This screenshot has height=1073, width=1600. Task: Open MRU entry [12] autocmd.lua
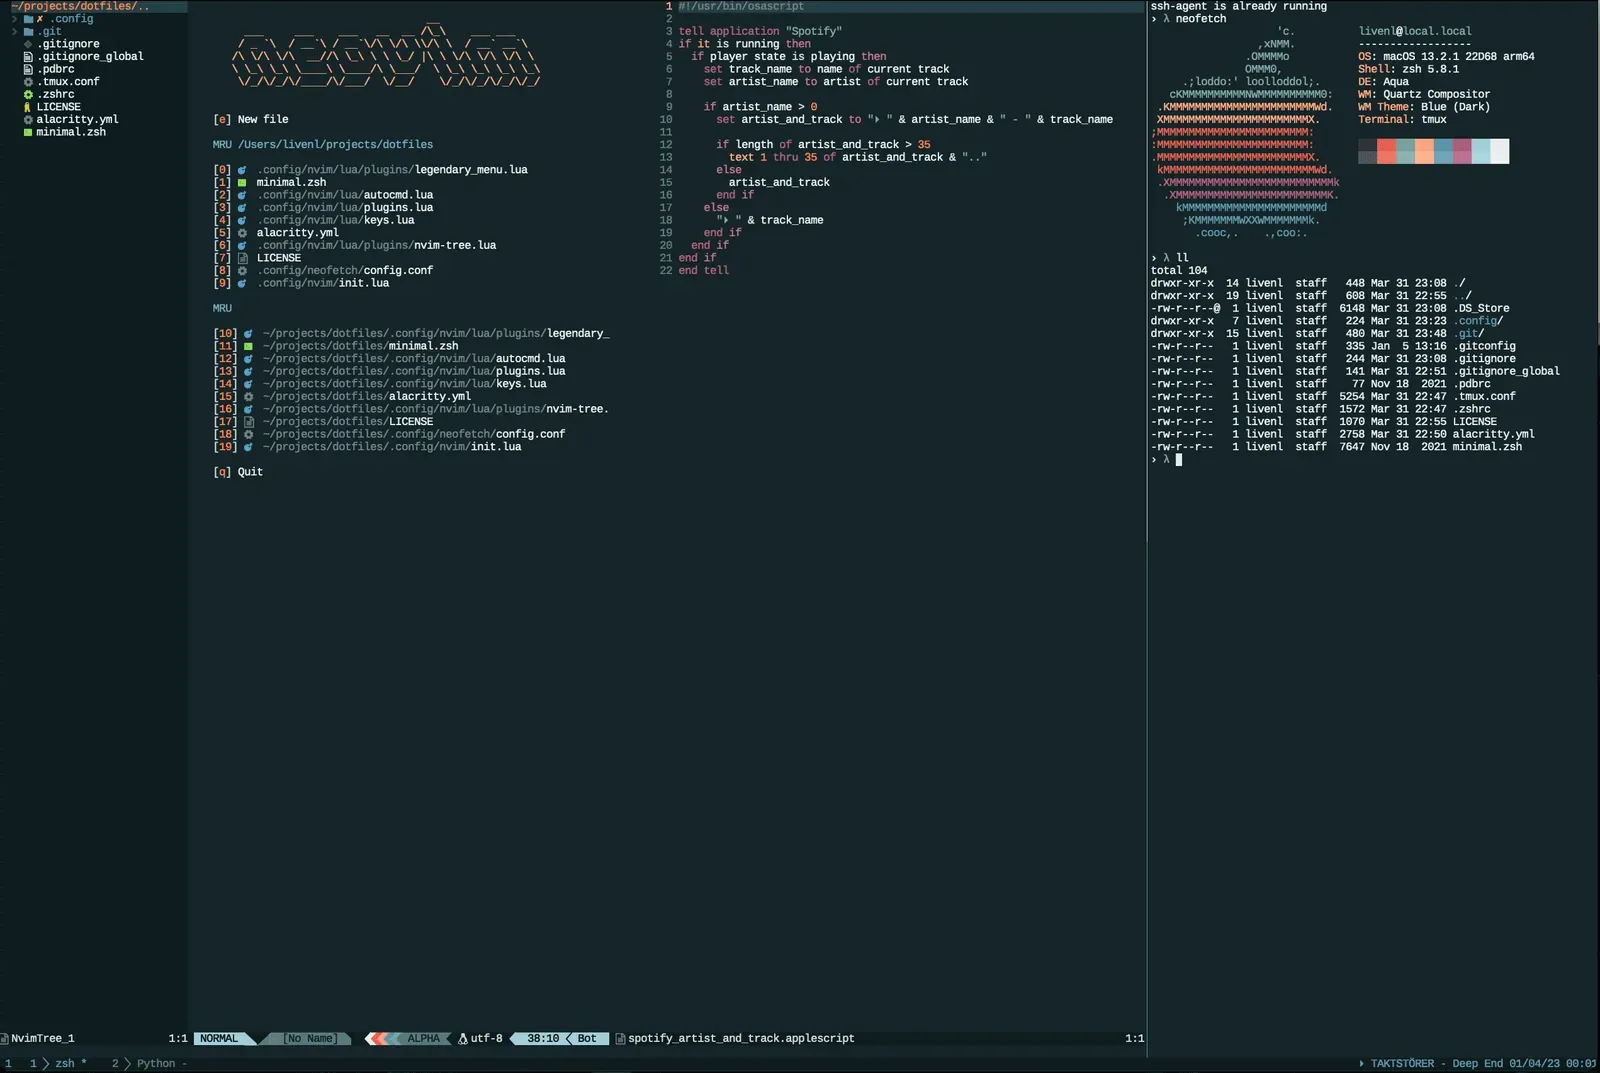390,359
